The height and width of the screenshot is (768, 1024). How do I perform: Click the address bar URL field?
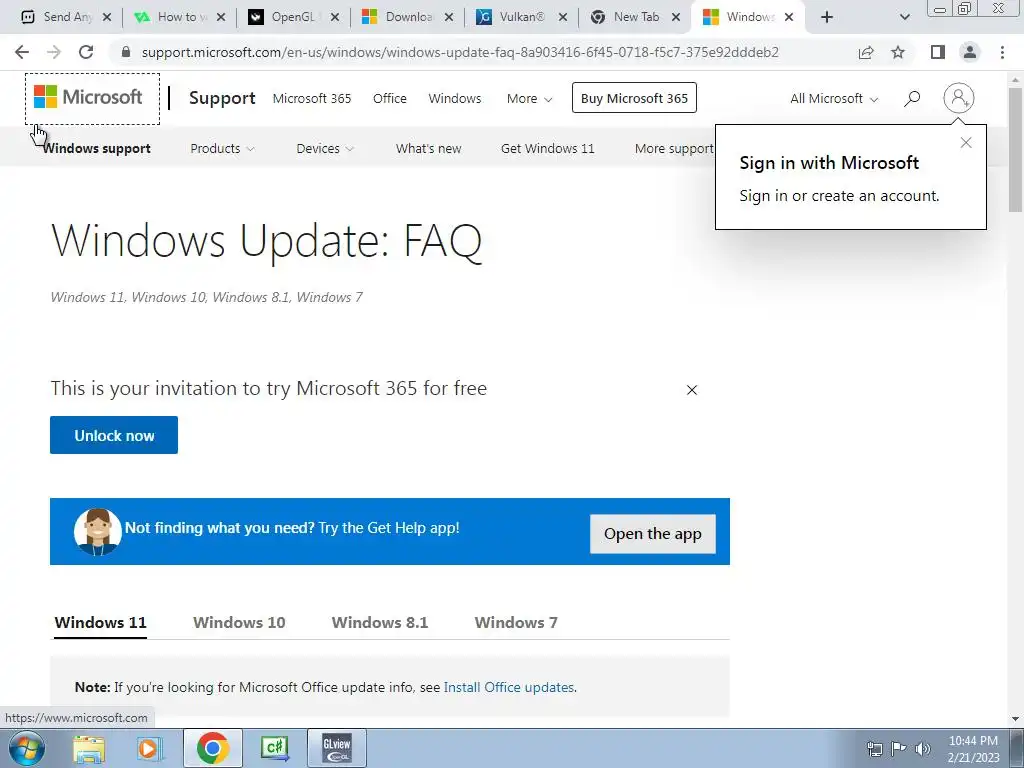pyautogui.click(x=460, y=52)
